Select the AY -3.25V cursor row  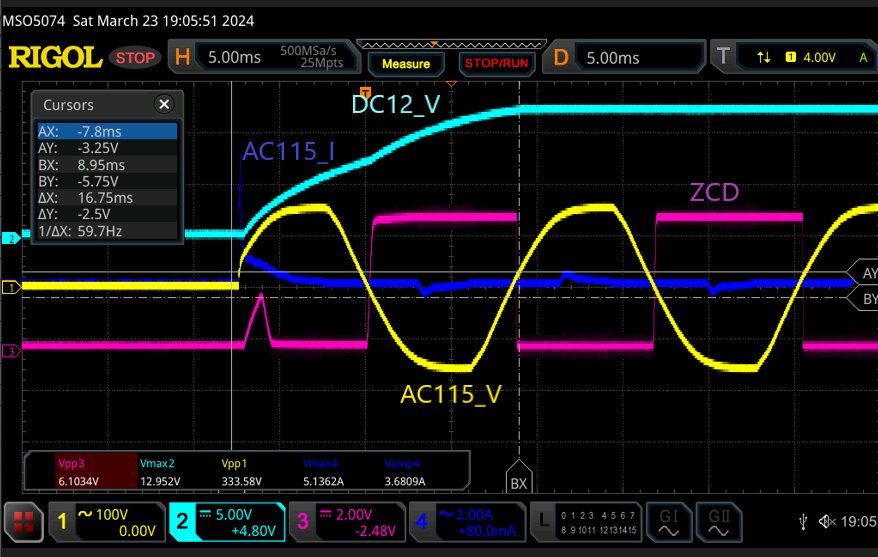107,148
